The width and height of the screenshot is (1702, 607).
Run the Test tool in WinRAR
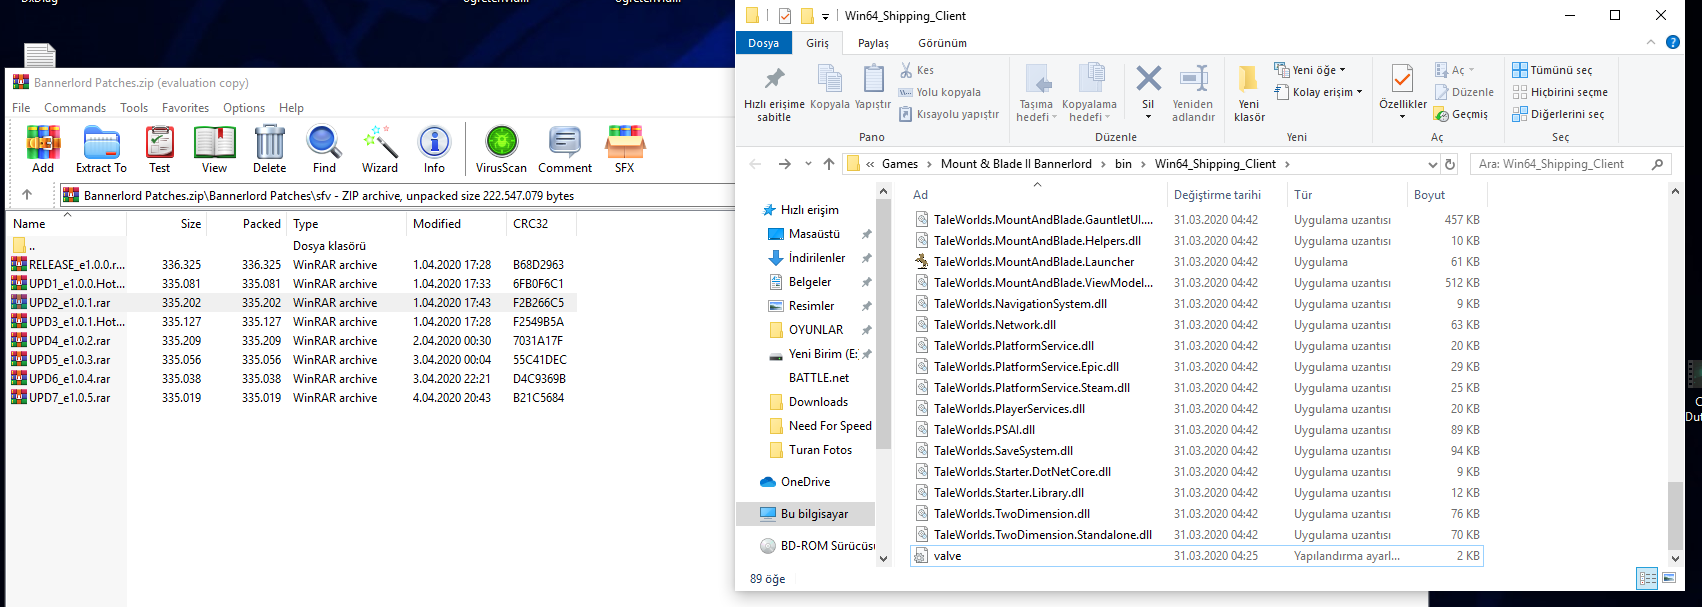click(159, 150)
